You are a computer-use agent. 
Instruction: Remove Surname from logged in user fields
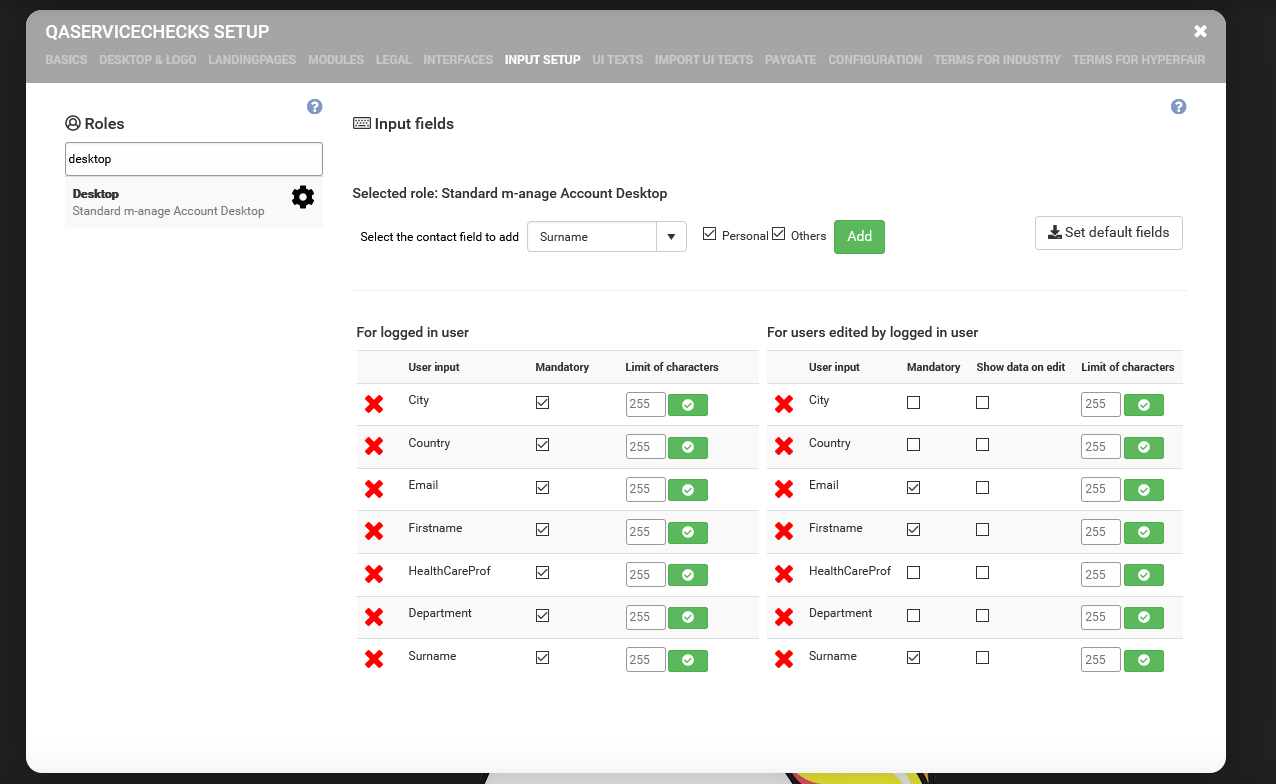[374, 659]
